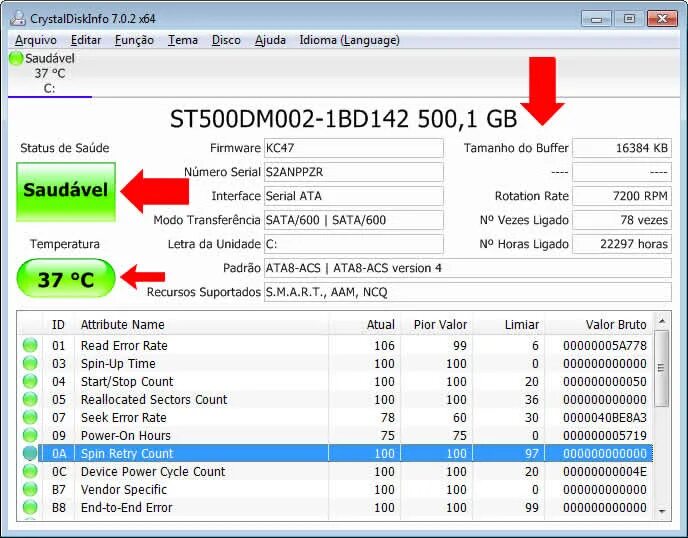
Task: Click the green health orb for disk C:
Action: click(x=16, y=58)
